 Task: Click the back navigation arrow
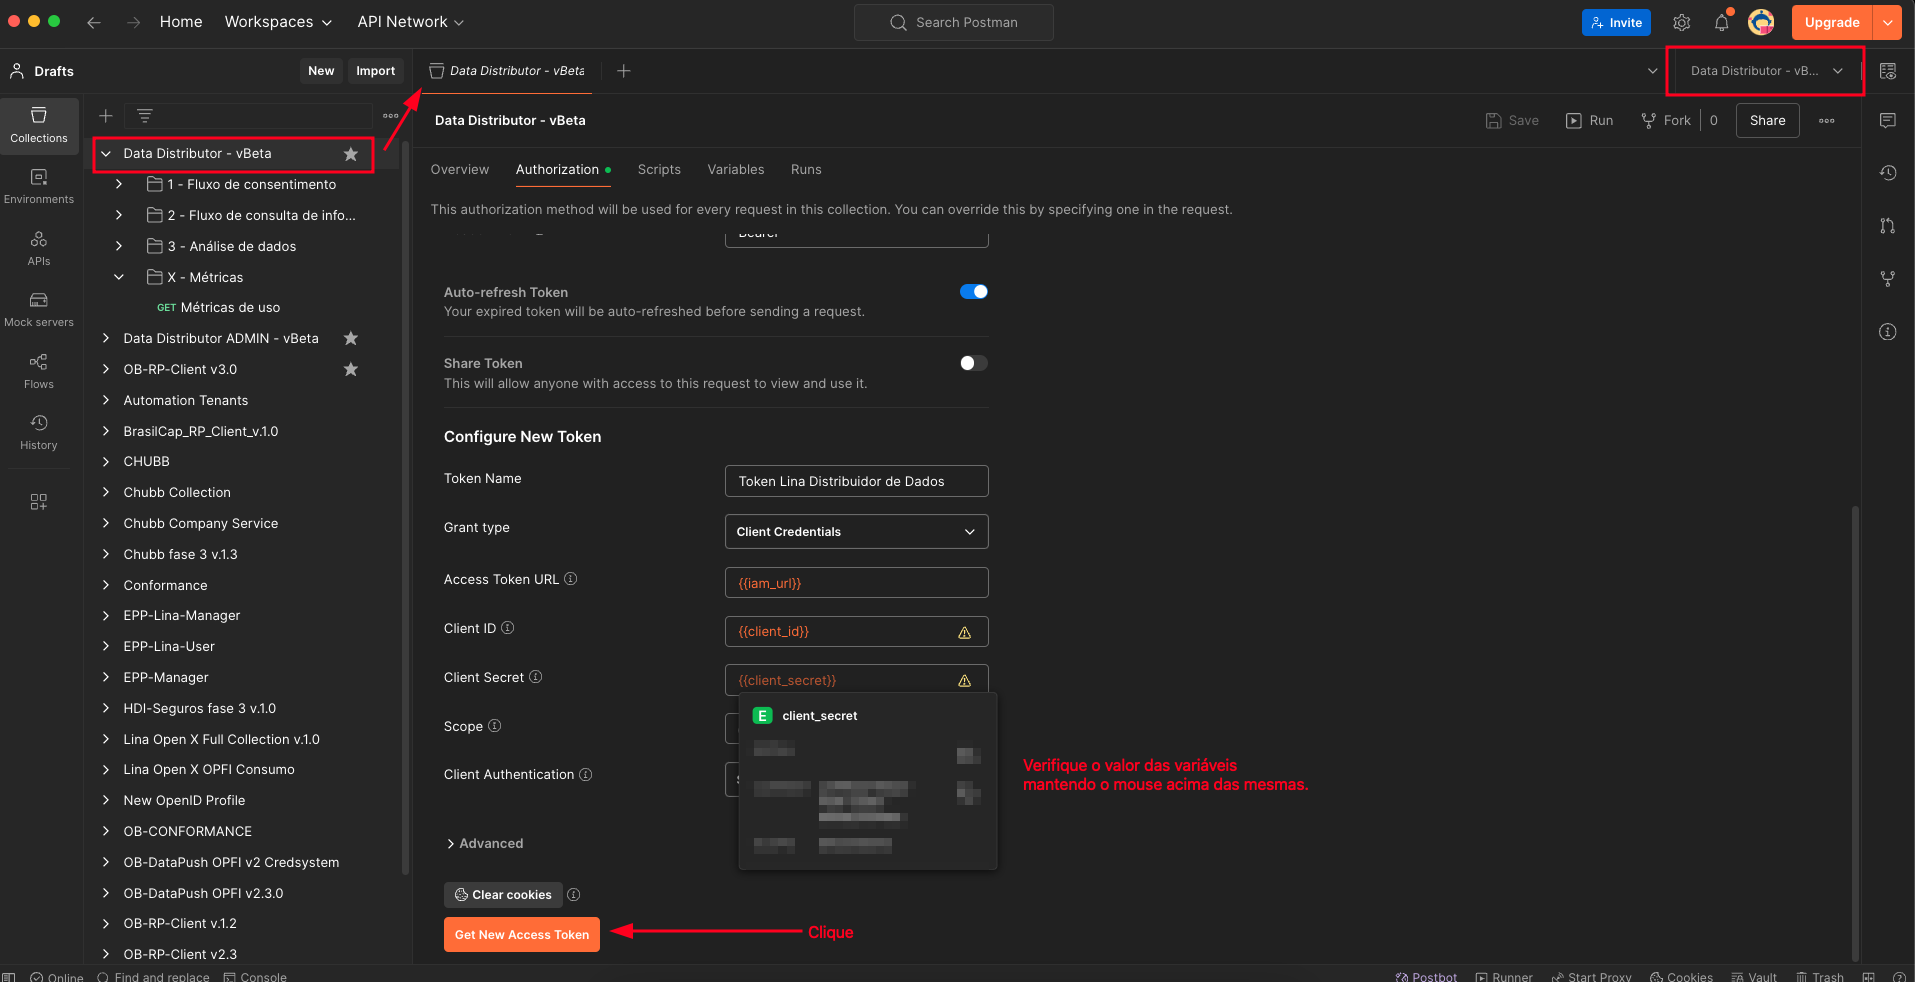click(x=94, y=22)
